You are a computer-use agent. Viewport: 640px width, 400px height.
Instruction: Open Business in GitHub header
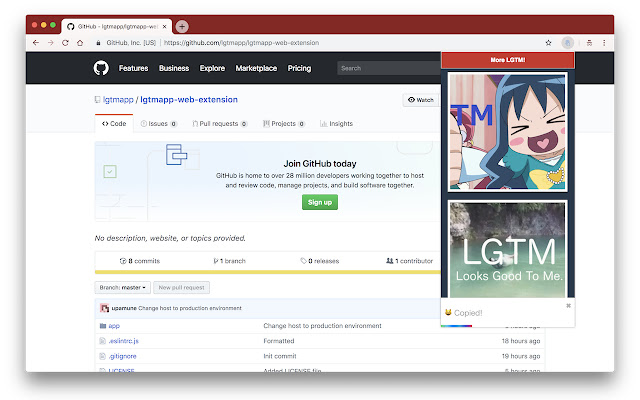174,68
